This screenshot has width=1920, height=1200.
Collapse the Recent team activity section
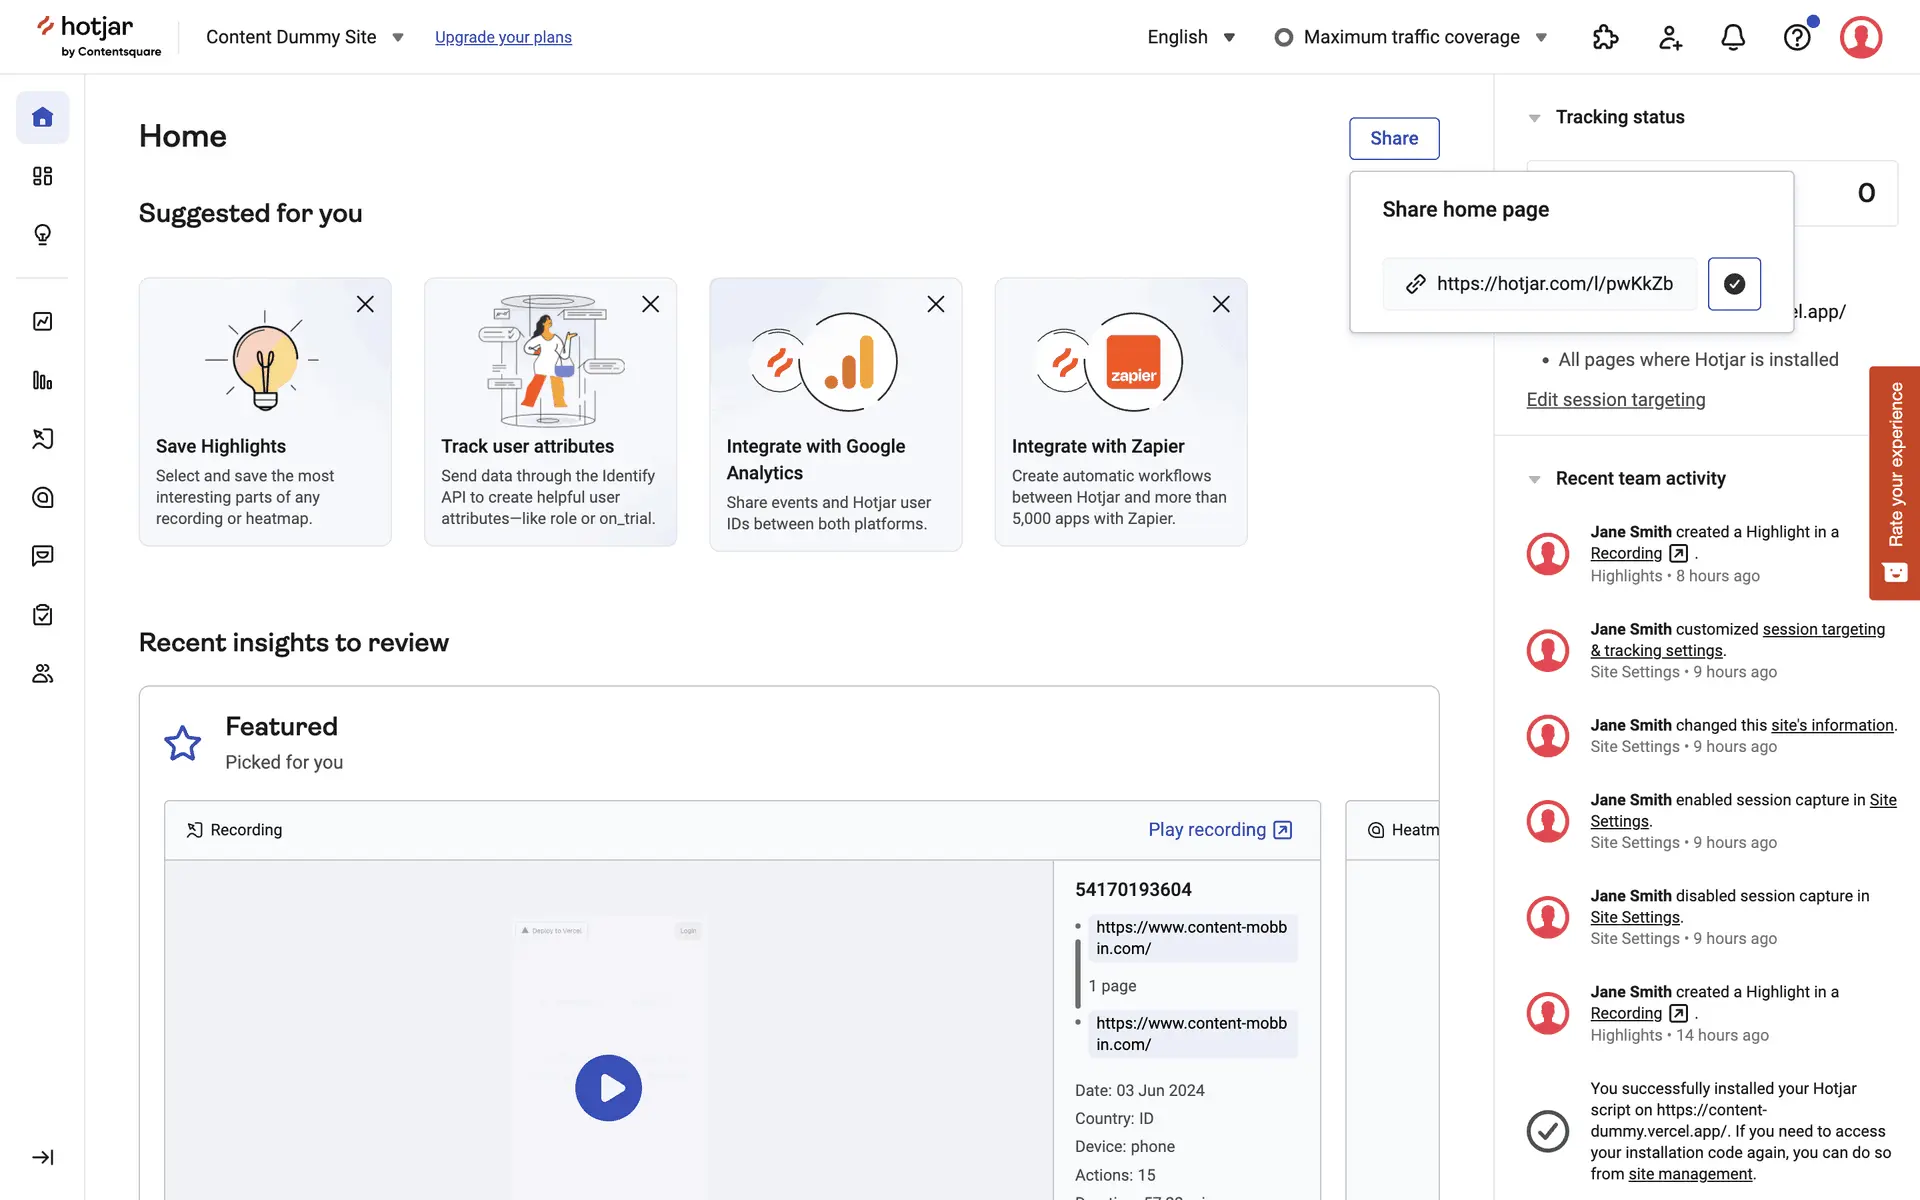(x=1534, y=479)
